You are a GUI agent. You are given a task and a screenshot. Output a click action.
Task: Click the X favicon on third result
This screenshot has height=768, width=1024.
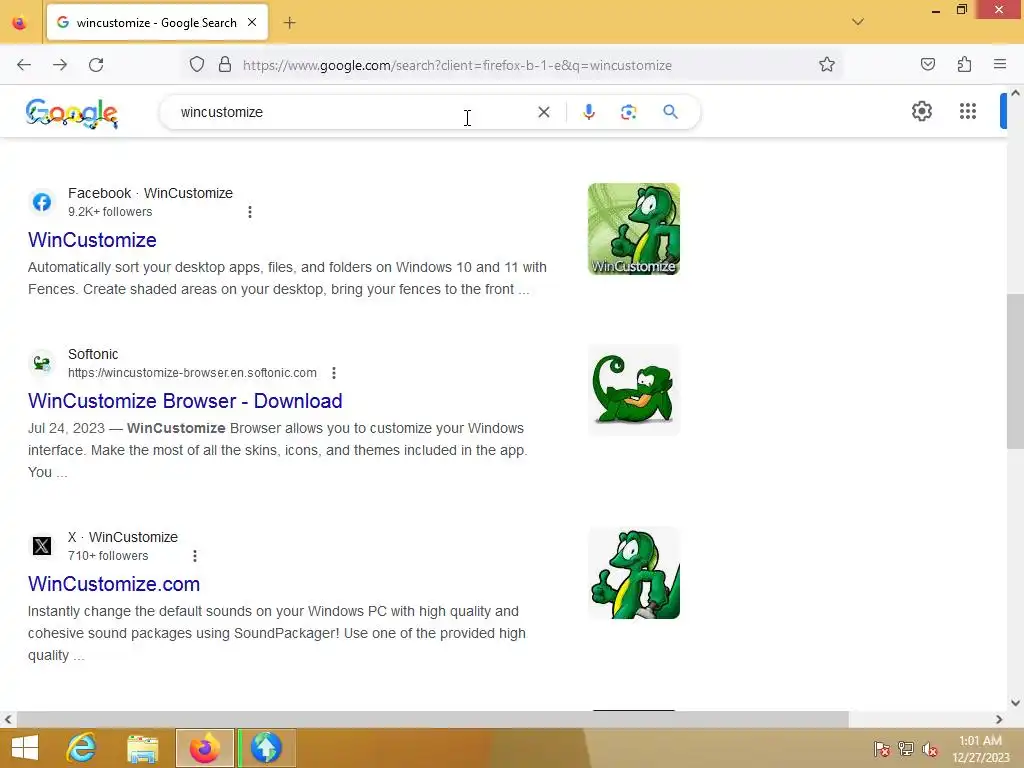pyautogui.click(x=42, y=546)
